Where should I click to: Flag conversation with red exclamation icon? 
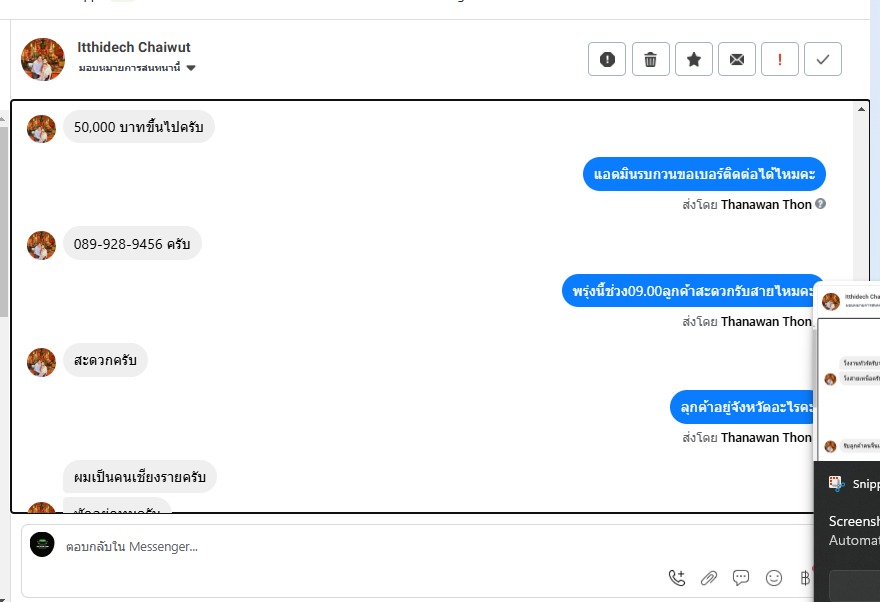(x=780, y=59)
